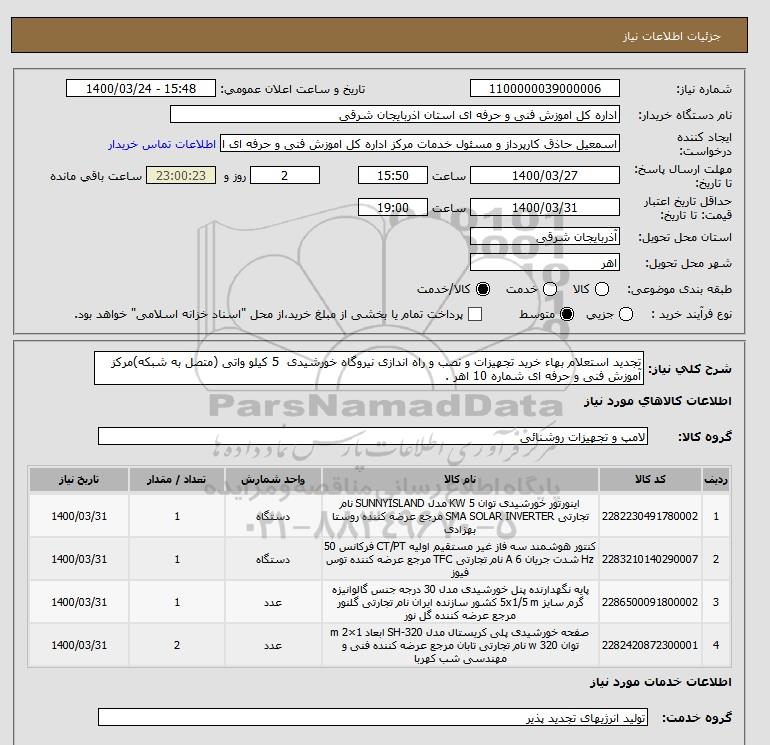Screen dimensions: 770x745
Task: Open the اطلاعات تماس خریدار link
Action: pos(162,144)
